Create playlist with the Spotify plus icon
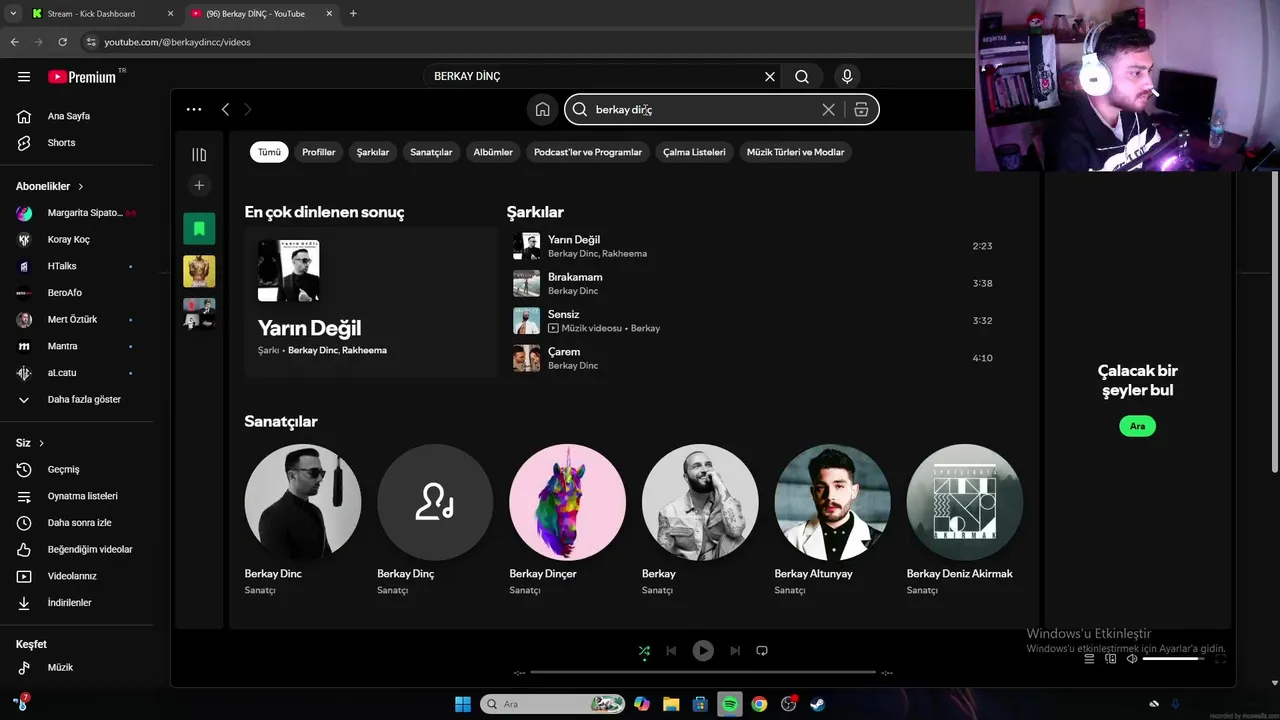This screenshot has width=1280, height=720. click(199, 185)
